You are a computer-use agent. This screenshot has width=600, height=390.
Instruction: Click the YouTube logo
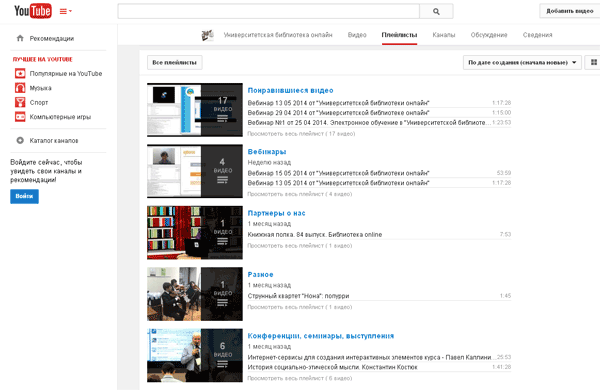tap(33, 11)
